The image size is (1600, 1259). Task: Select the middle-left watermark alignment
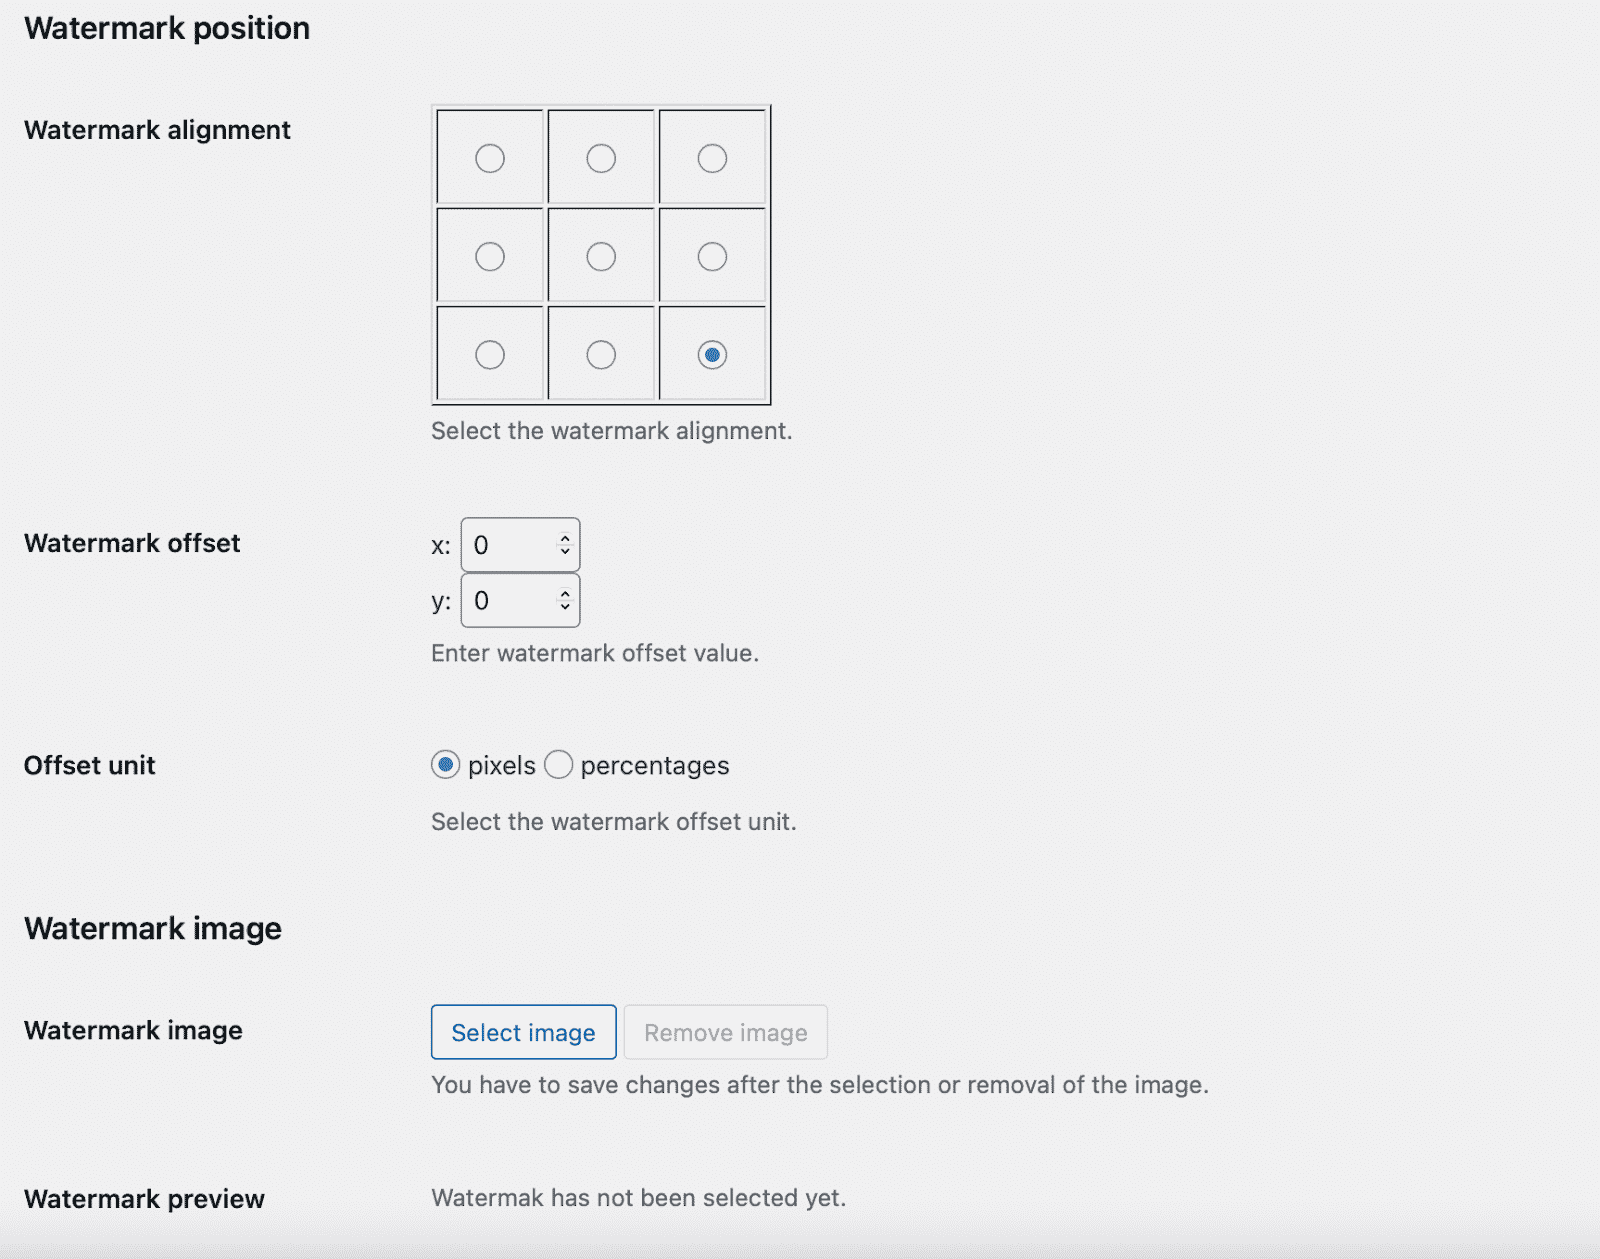coord(489,256)
